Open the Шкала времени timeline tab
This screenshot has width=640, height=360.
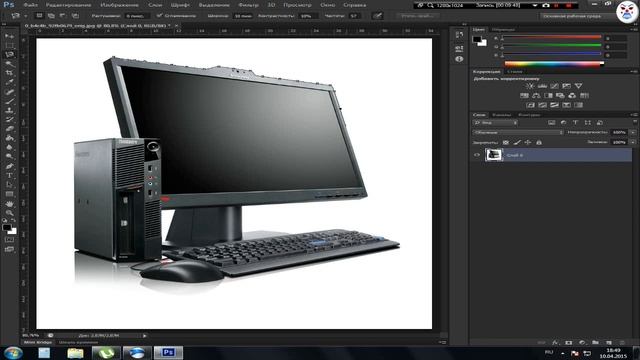[x=78, y=342]
